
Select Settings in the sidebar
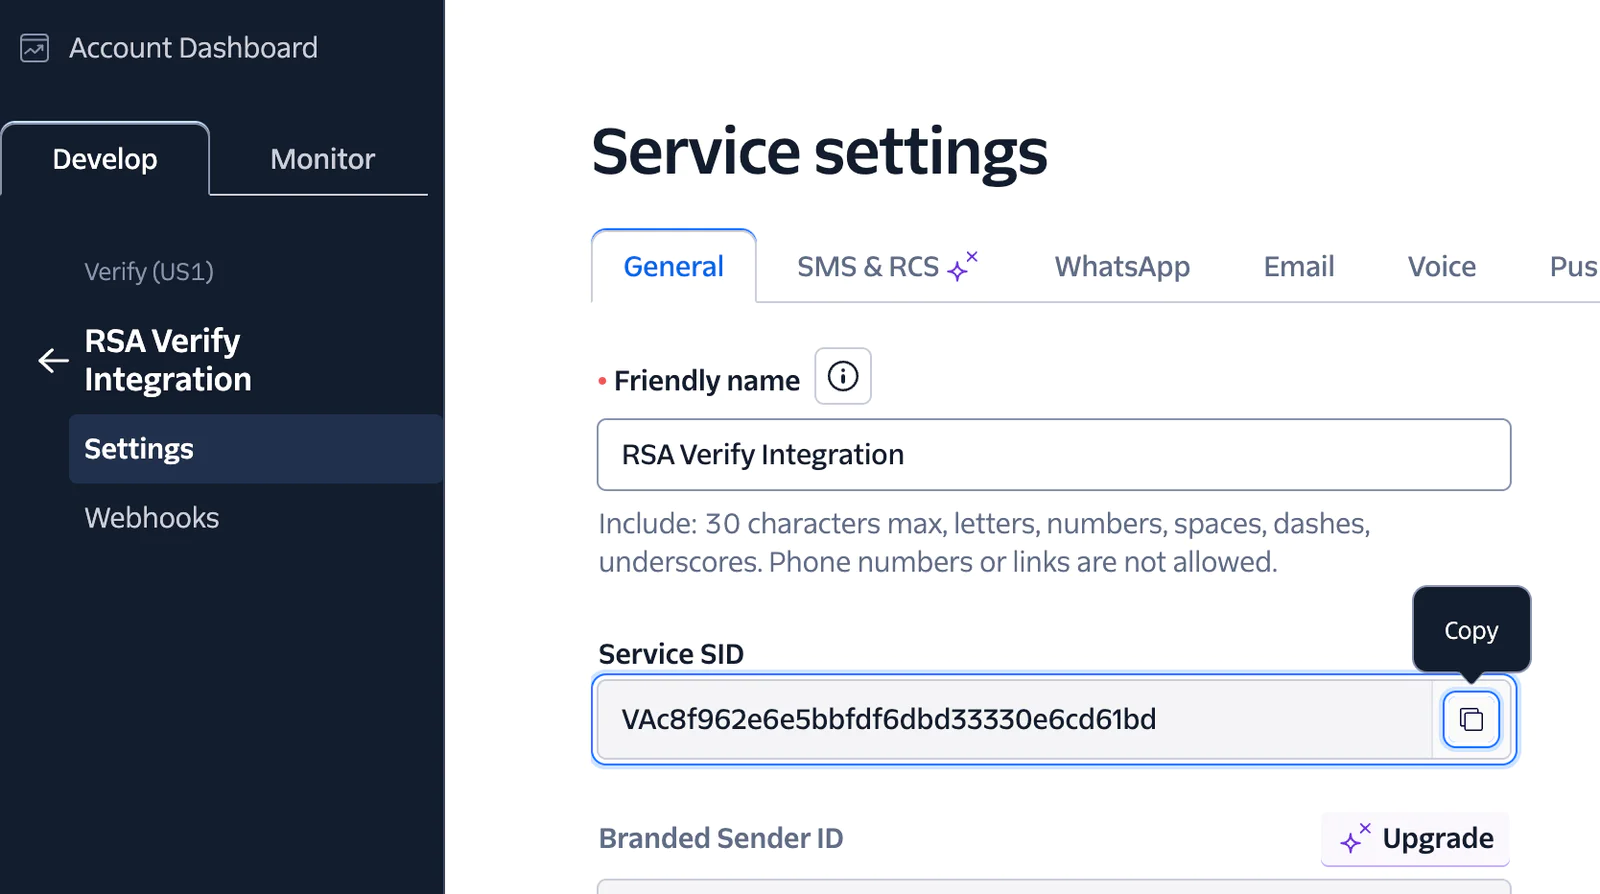pyautogui.click(x=256, y=449)
